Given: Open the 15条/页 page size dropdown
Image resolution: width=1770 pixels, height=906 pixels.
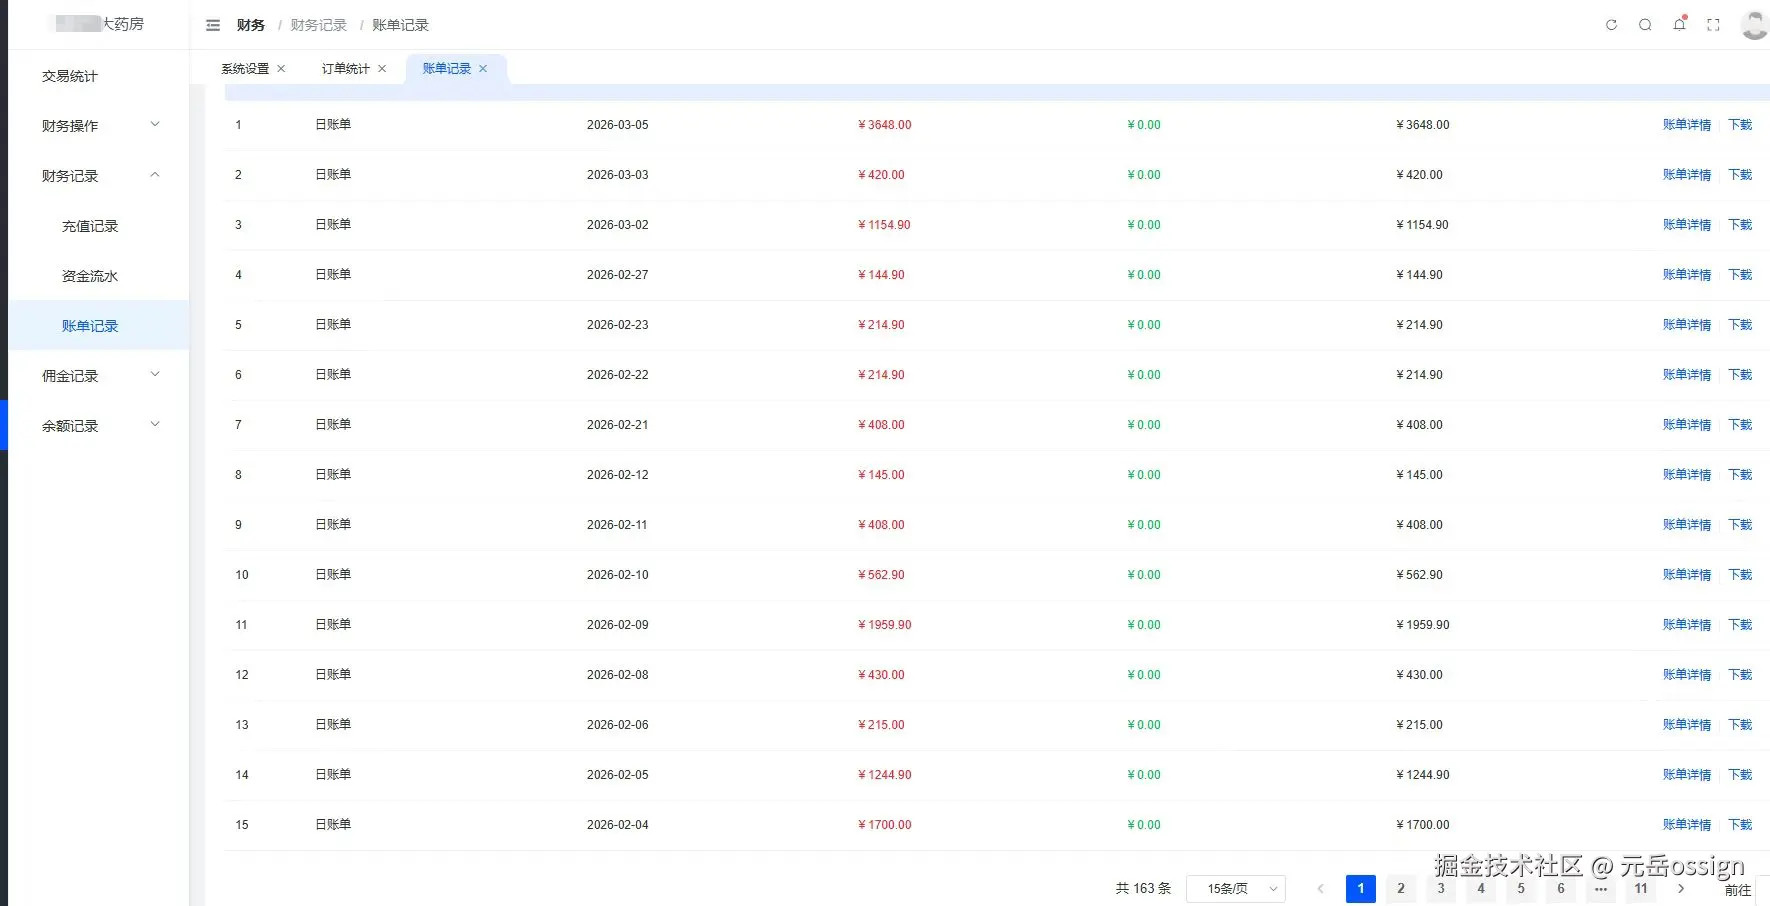Looking at the screenshot, I should tap(1236, 889).
